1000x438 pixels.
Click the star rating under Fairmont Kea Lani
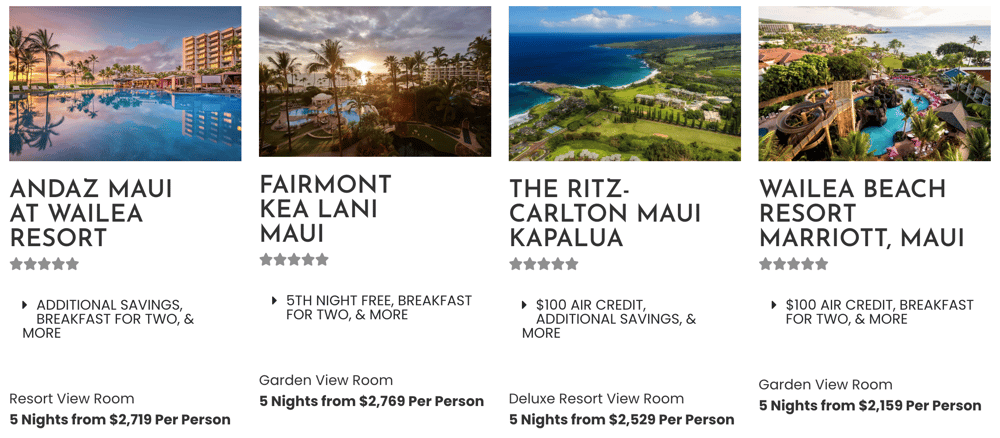click(x=294, y=259)
